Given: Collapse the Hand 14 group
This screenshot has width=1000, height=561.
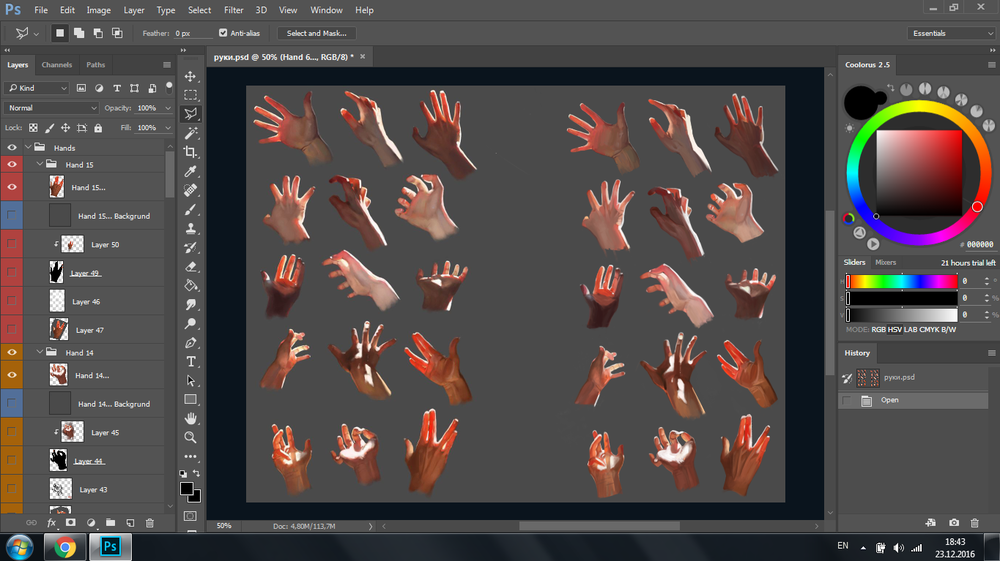Looking at the screenshot, I should [x=40, y=353].
